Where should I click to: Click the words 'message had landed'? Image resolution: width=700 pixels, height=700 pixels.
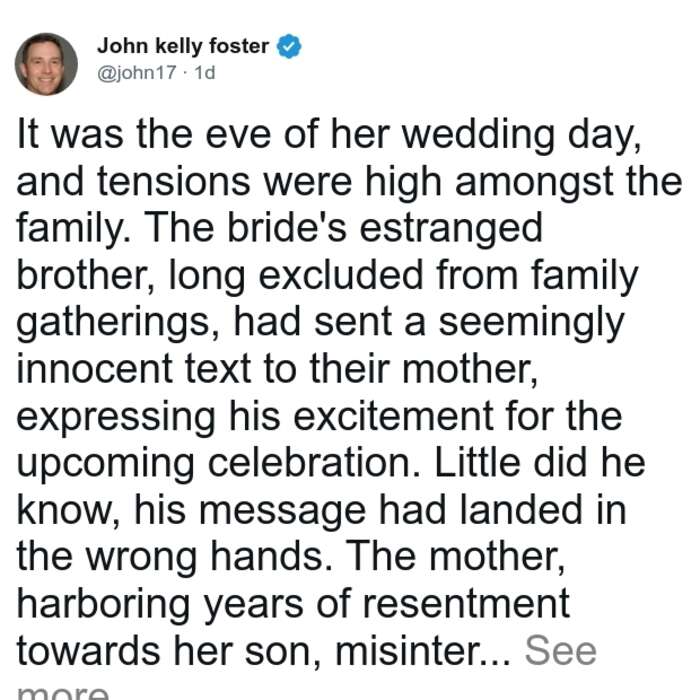tap(391, 511)
